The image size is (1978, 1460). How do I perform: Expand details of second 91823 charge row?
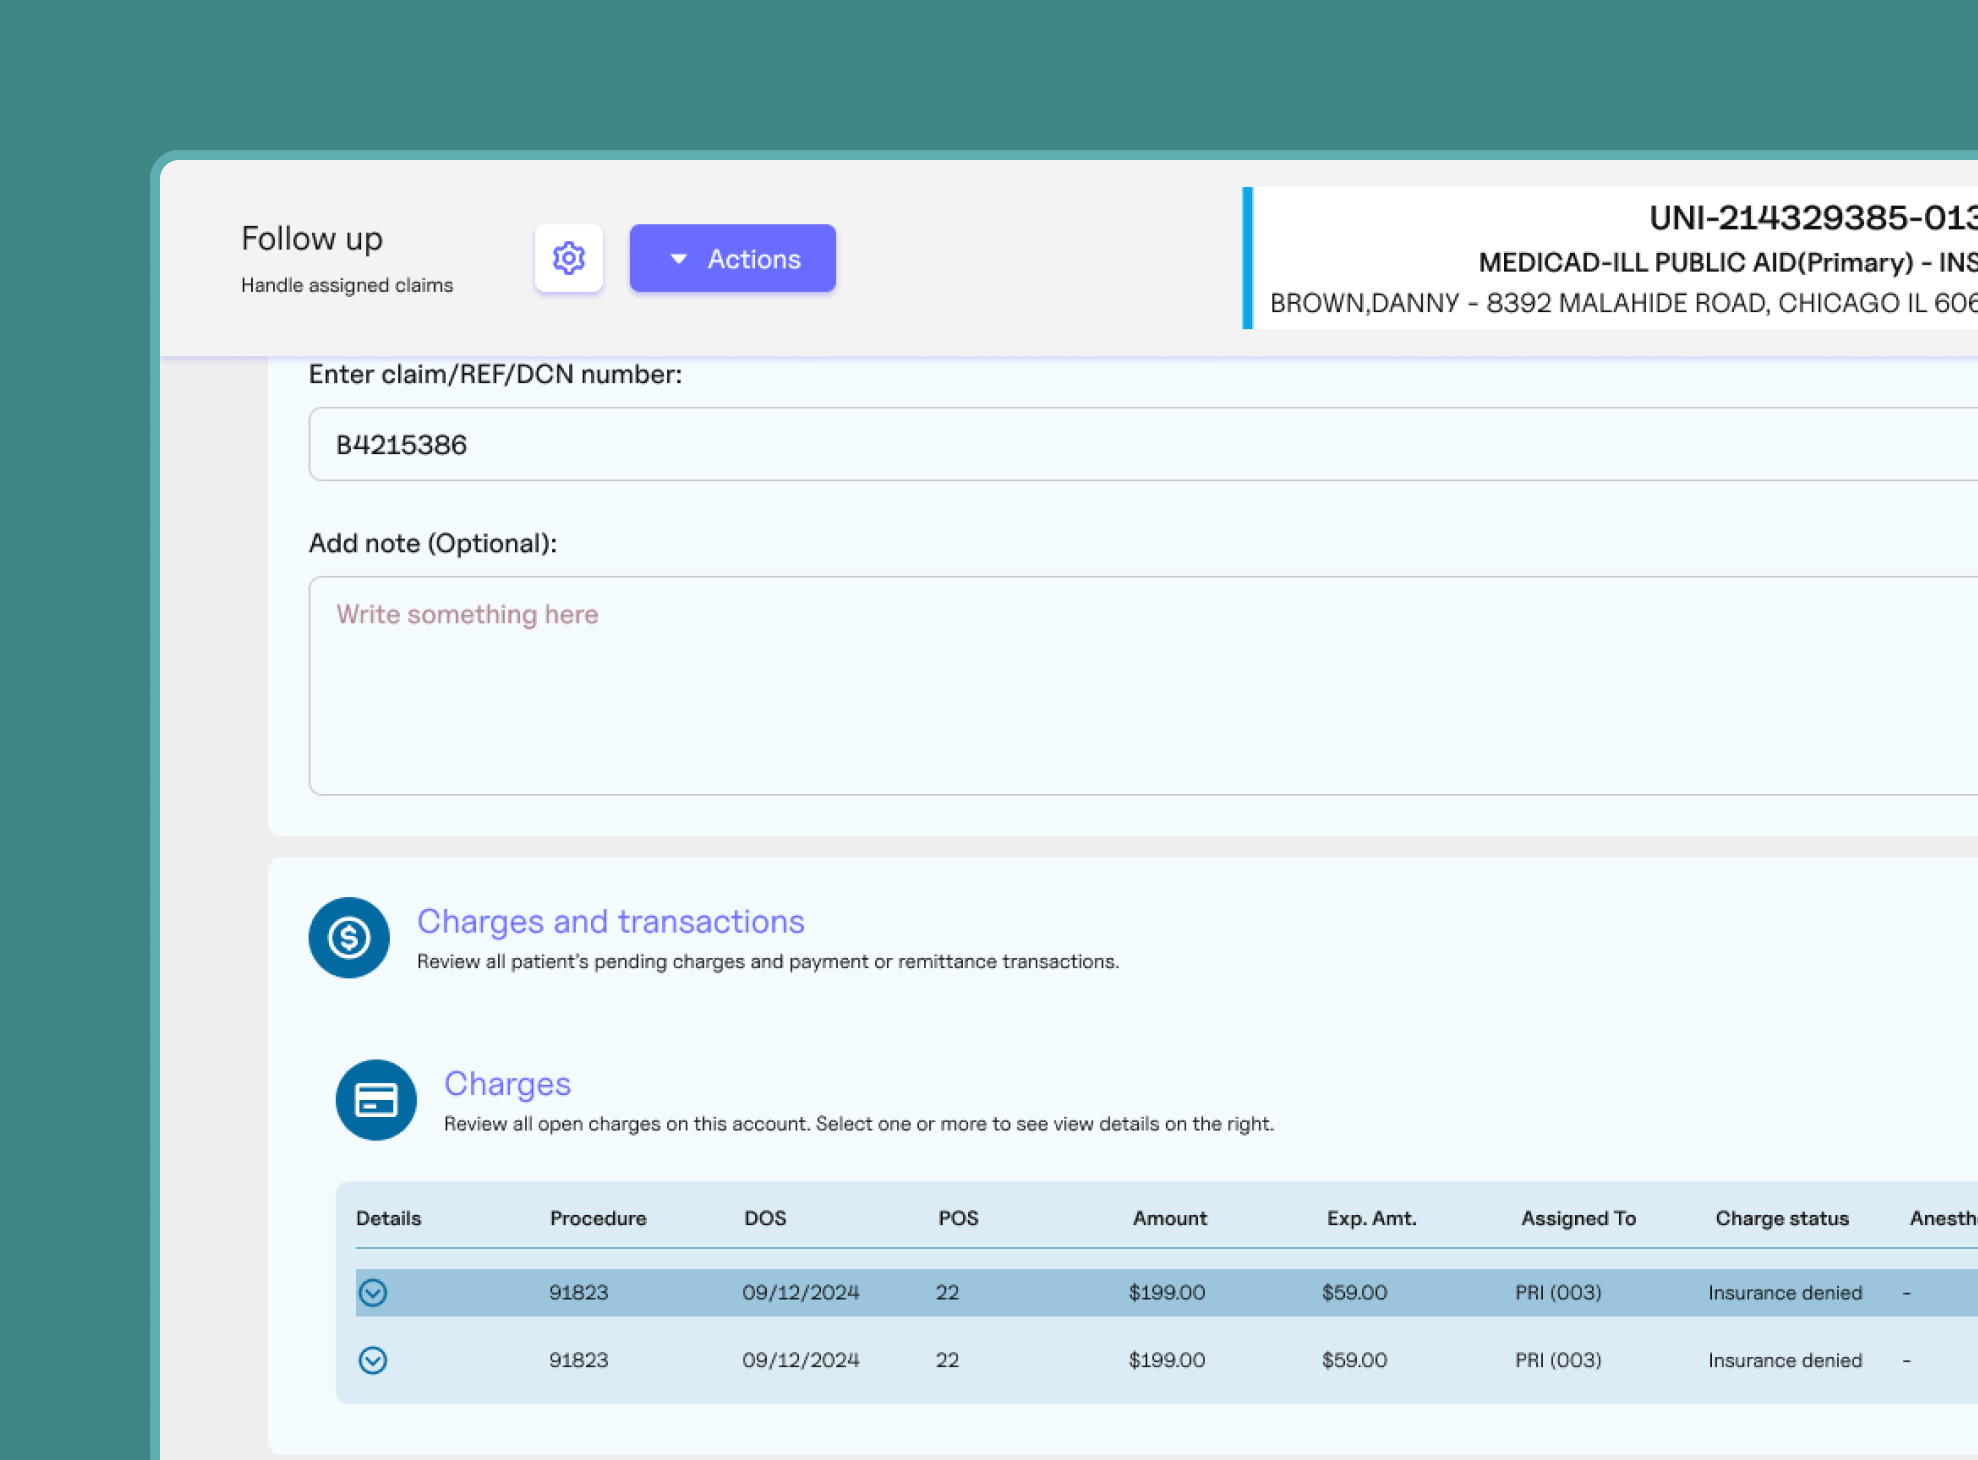coord(373,1360)
